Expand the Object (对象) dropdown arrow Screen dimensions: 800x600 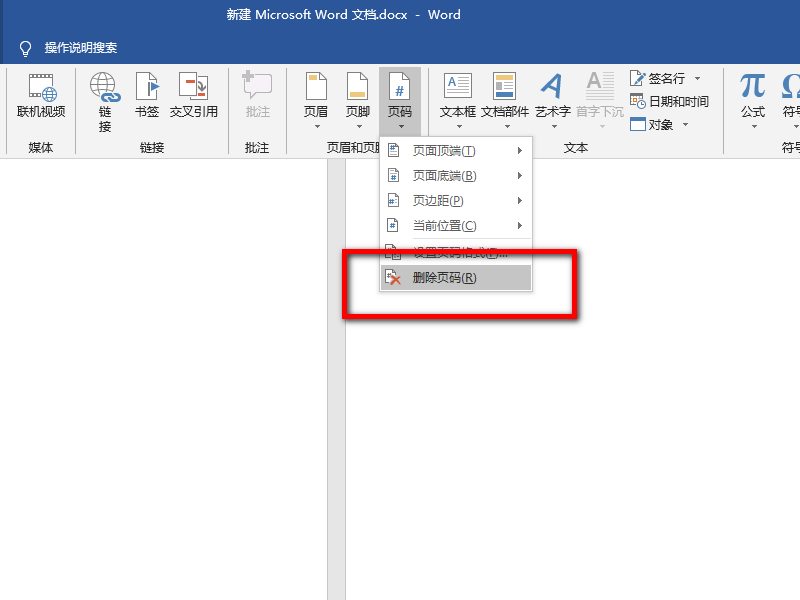pos(685,124)
